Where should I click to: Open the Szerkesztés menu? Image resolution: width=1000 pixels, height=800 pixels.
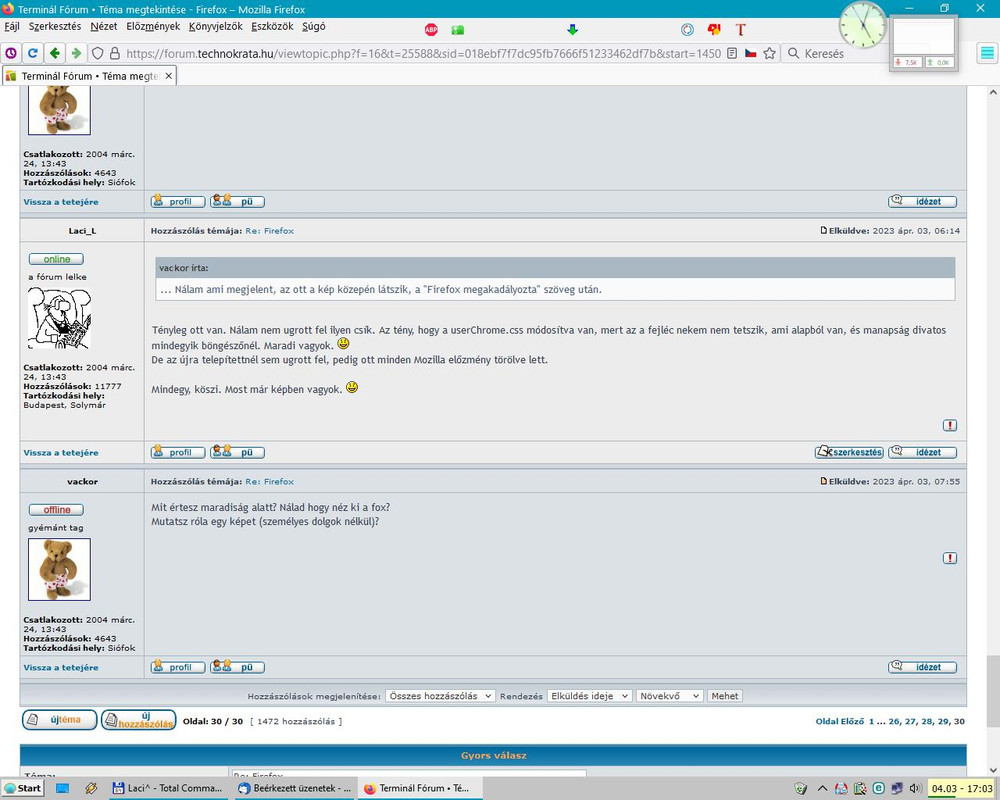pyautogui.click(x=55, y=26)
